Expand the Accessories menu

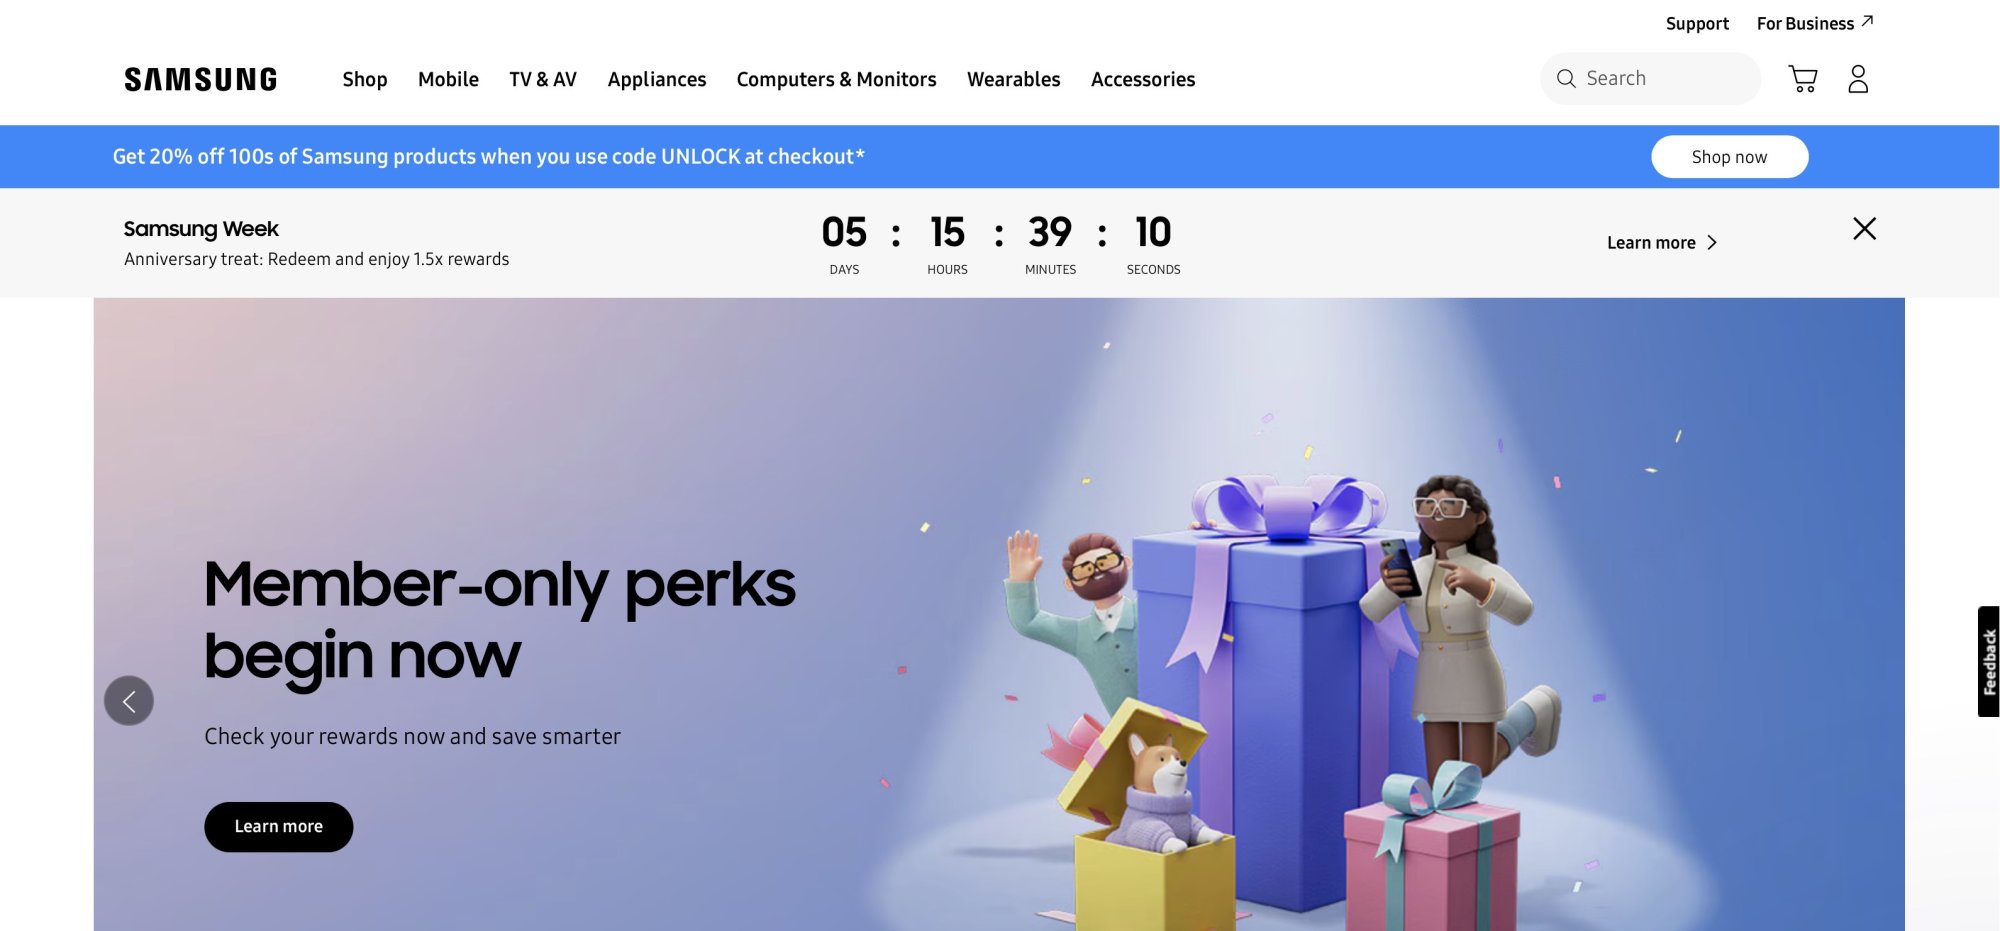click(1143, 79)
